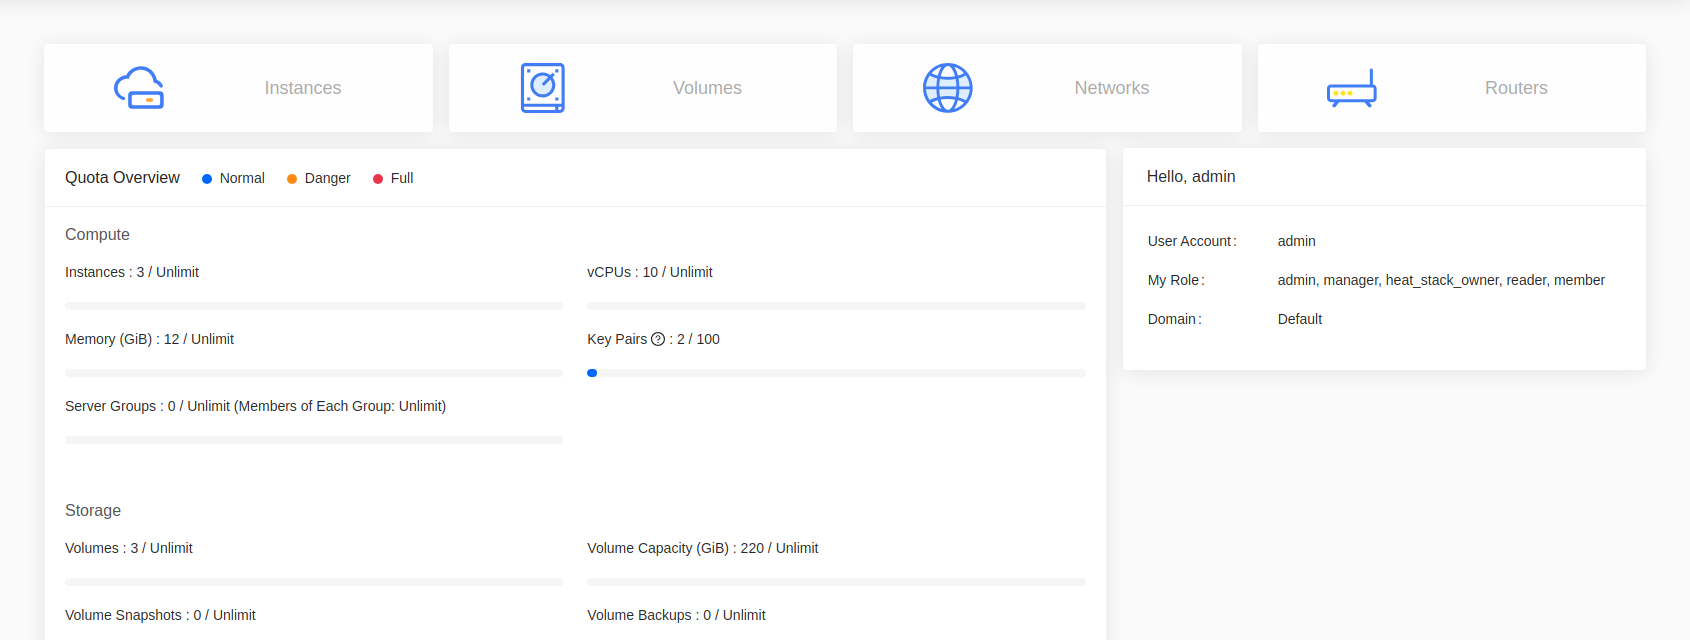Image resolution: width=1690 pixels, height=640 pixels.
Task: Open the Networks link
Action: tap(1112, 88)
